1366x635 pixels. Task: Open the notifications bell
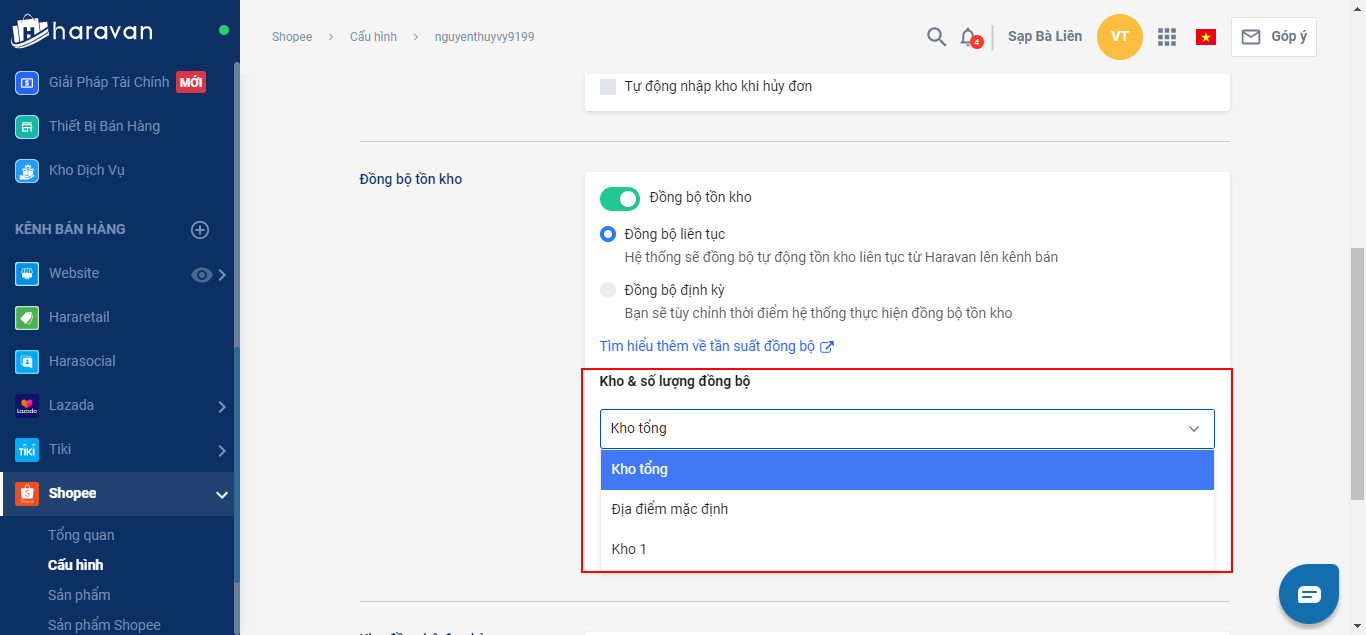pos(968,37)
